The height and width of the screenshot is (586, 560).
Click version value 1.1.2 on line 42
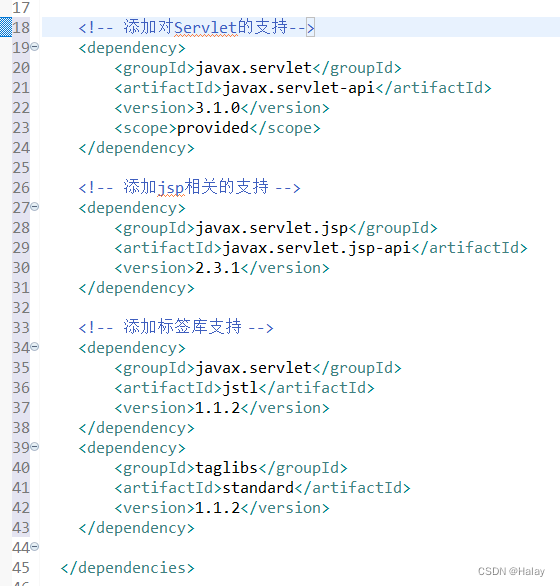point(218,508)
